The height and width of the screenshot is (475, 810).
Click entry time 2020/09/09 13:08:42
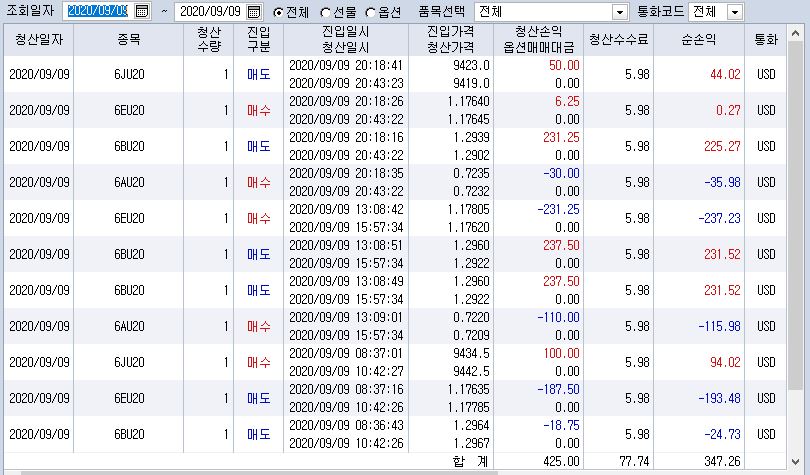(x=346, y=210)
